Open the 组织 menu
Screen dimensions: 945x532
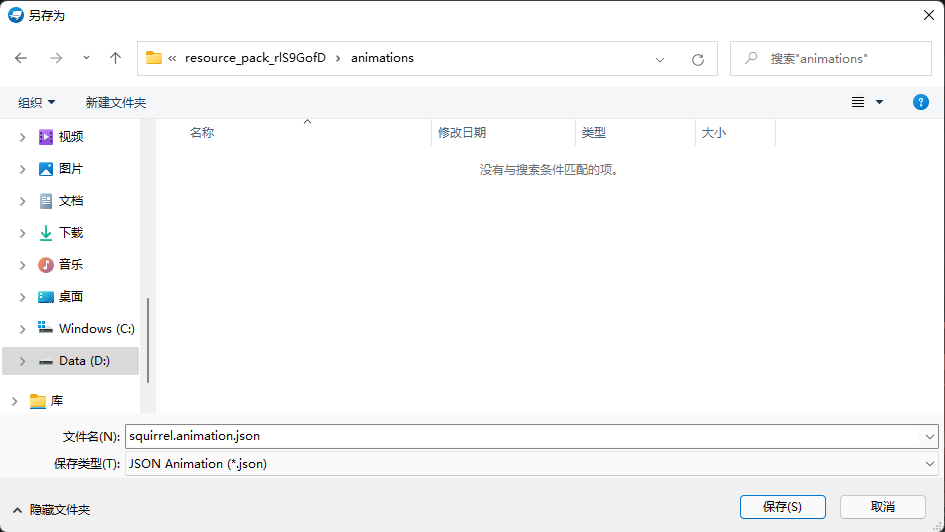[36, 102]
